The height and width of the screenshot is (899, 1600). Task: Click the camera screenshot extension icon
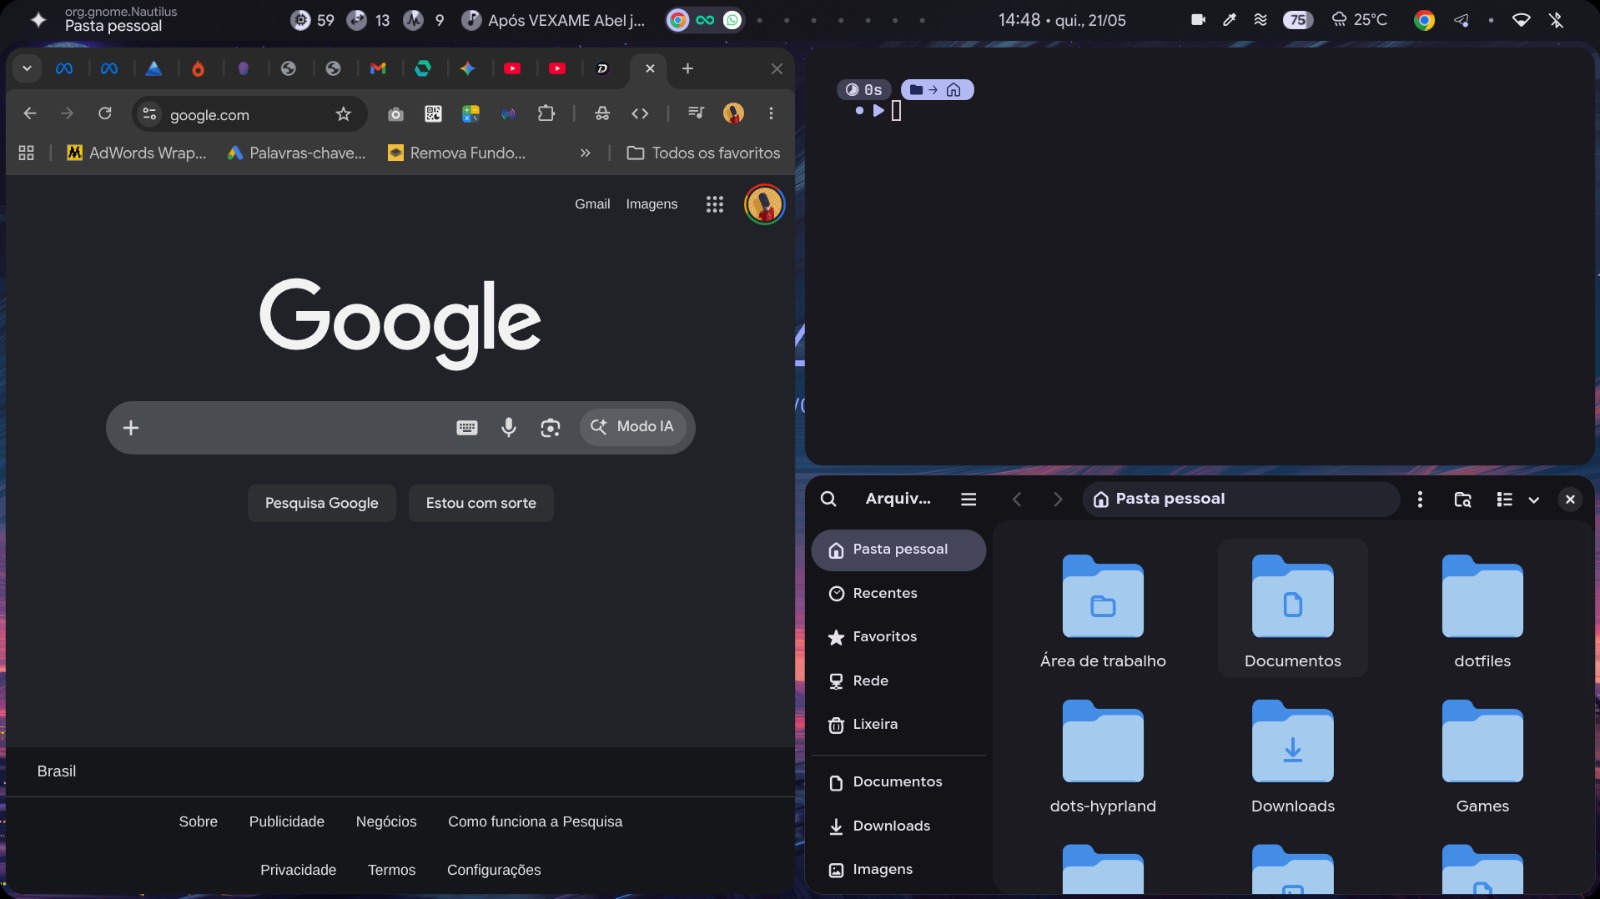click(x=396, y=114)
